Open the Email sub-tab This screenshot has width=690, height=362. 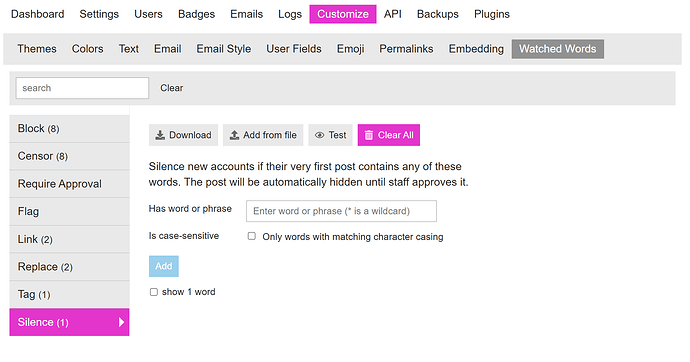click(x=168, y=49)
